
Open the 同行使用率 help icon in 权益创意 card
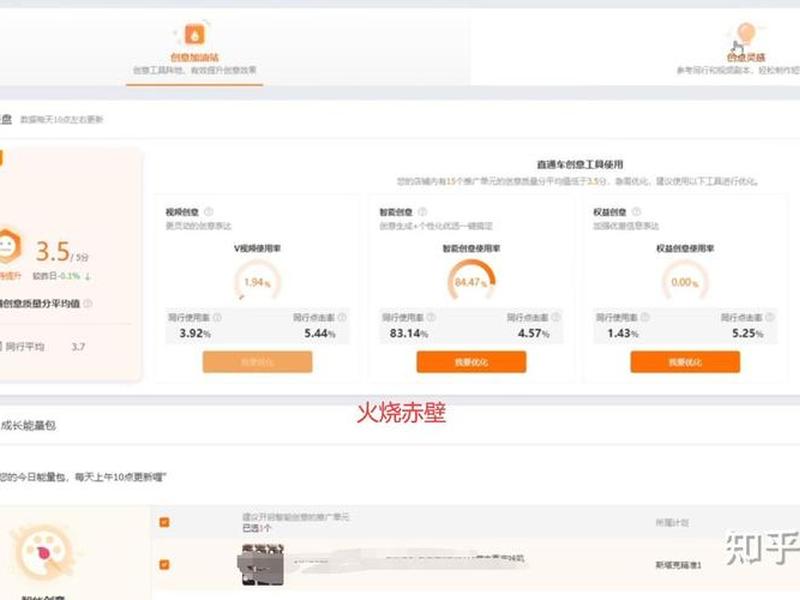click(645, 317)
